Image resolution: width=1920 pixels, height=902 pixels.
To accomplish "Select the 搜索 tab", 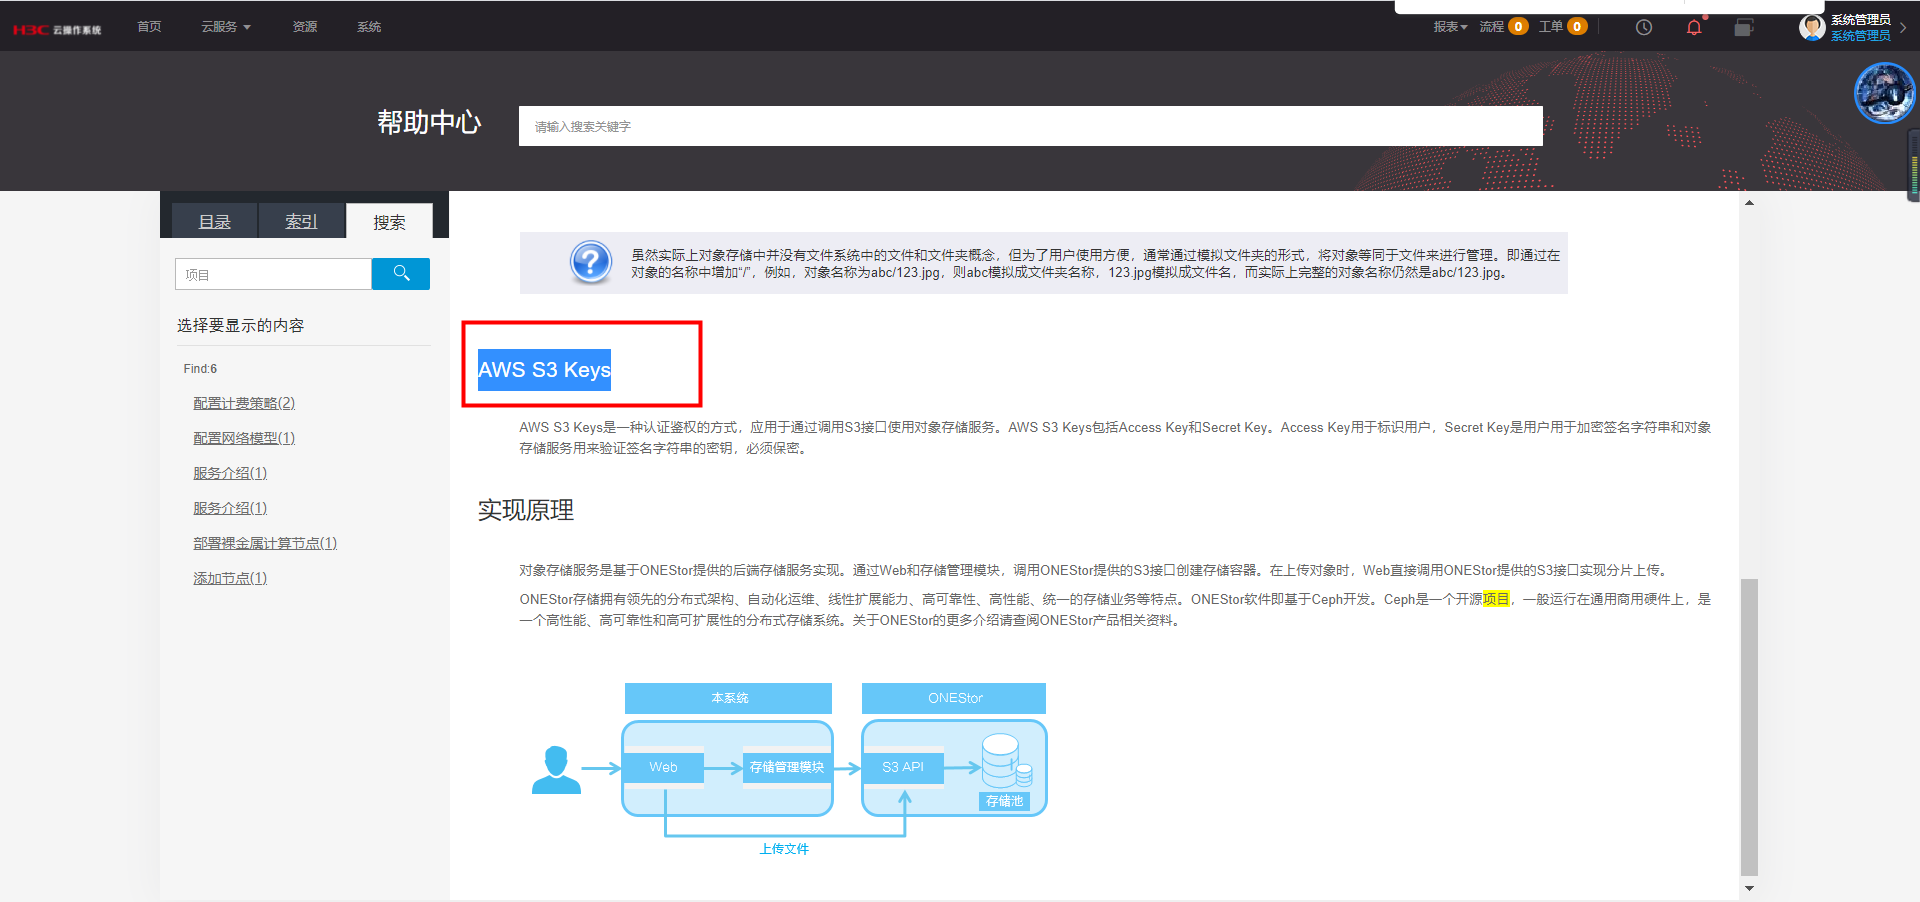I will pyautogui.click(x=389, y=221).
